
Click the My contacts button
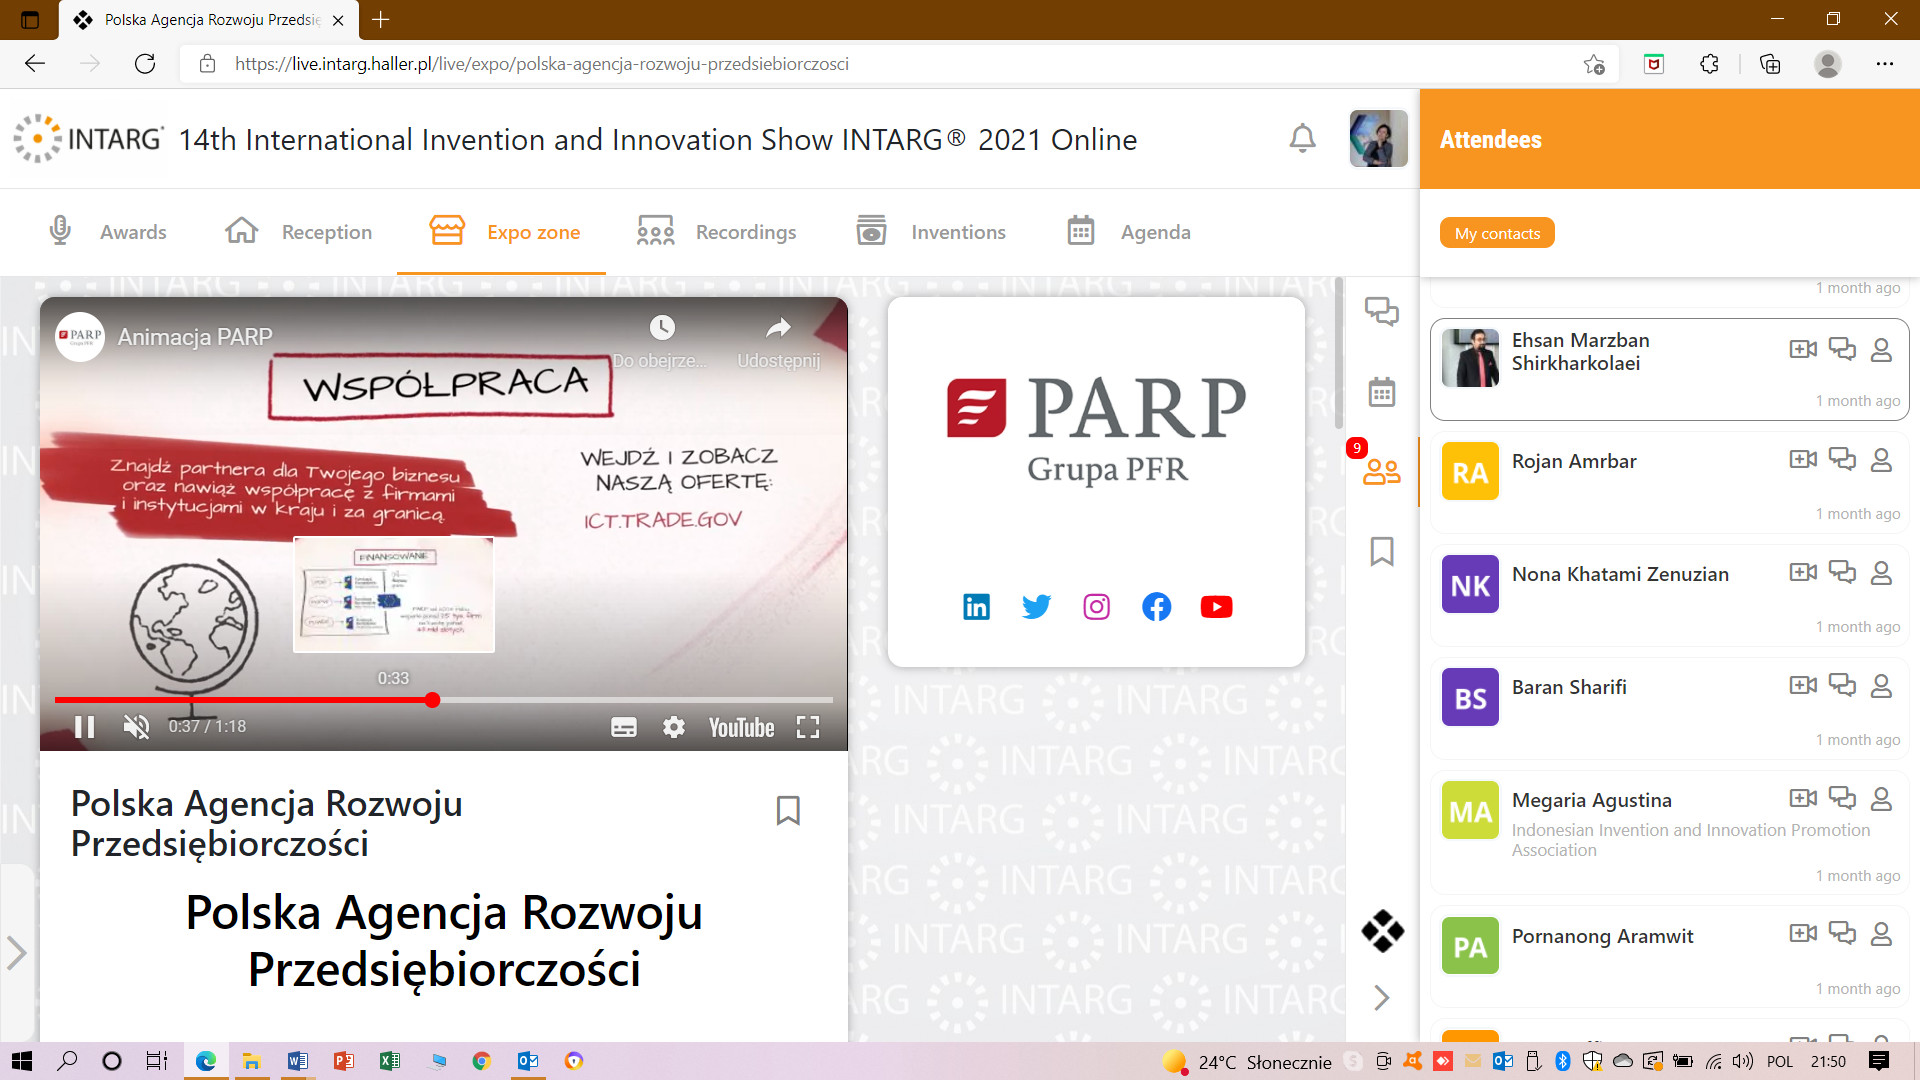1497,233
